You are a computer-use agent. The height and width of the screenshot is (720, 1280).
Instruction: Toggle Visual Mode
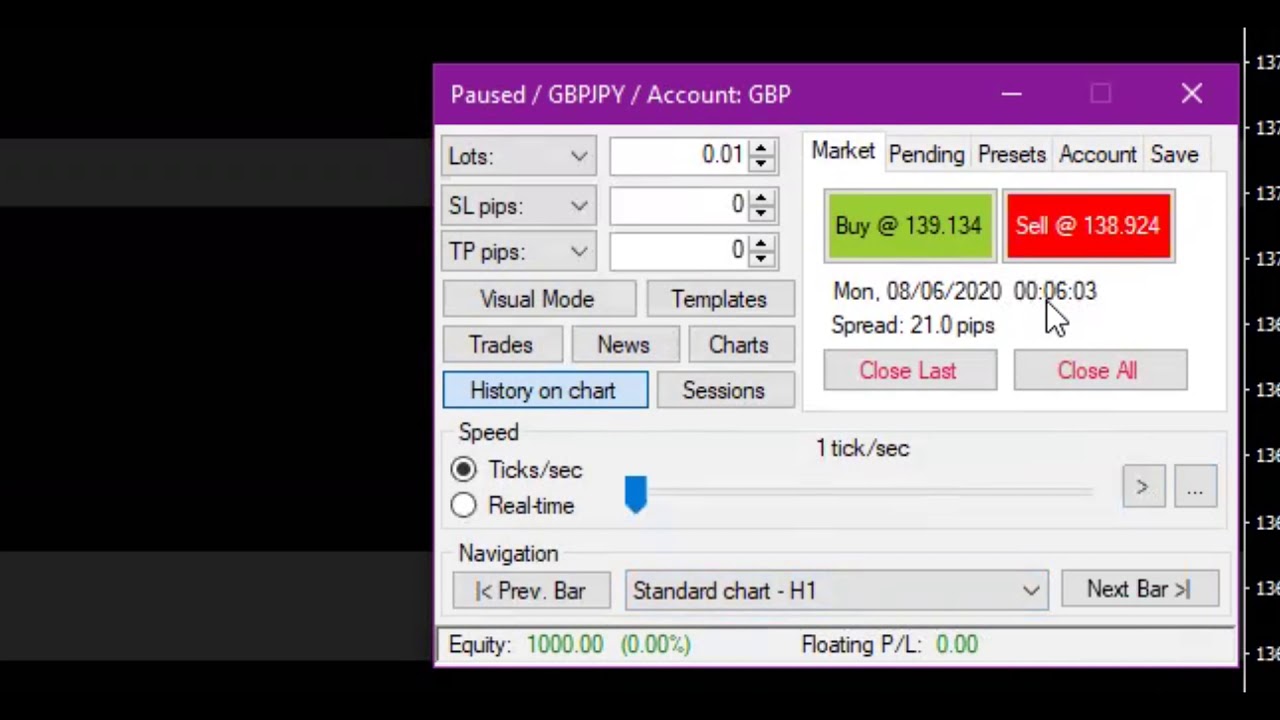[537, 299]
